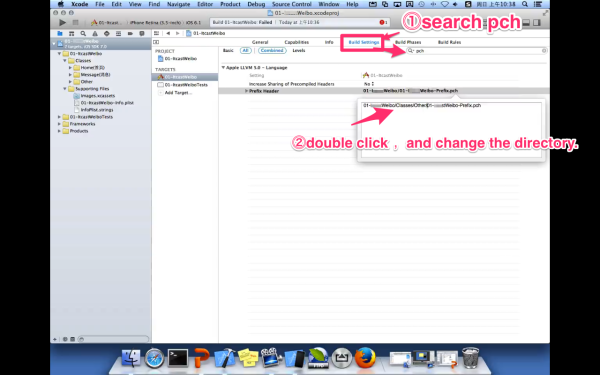Switch to the Build Rules tab
This screenshot has width=600, height=375.
click(449, 42)
